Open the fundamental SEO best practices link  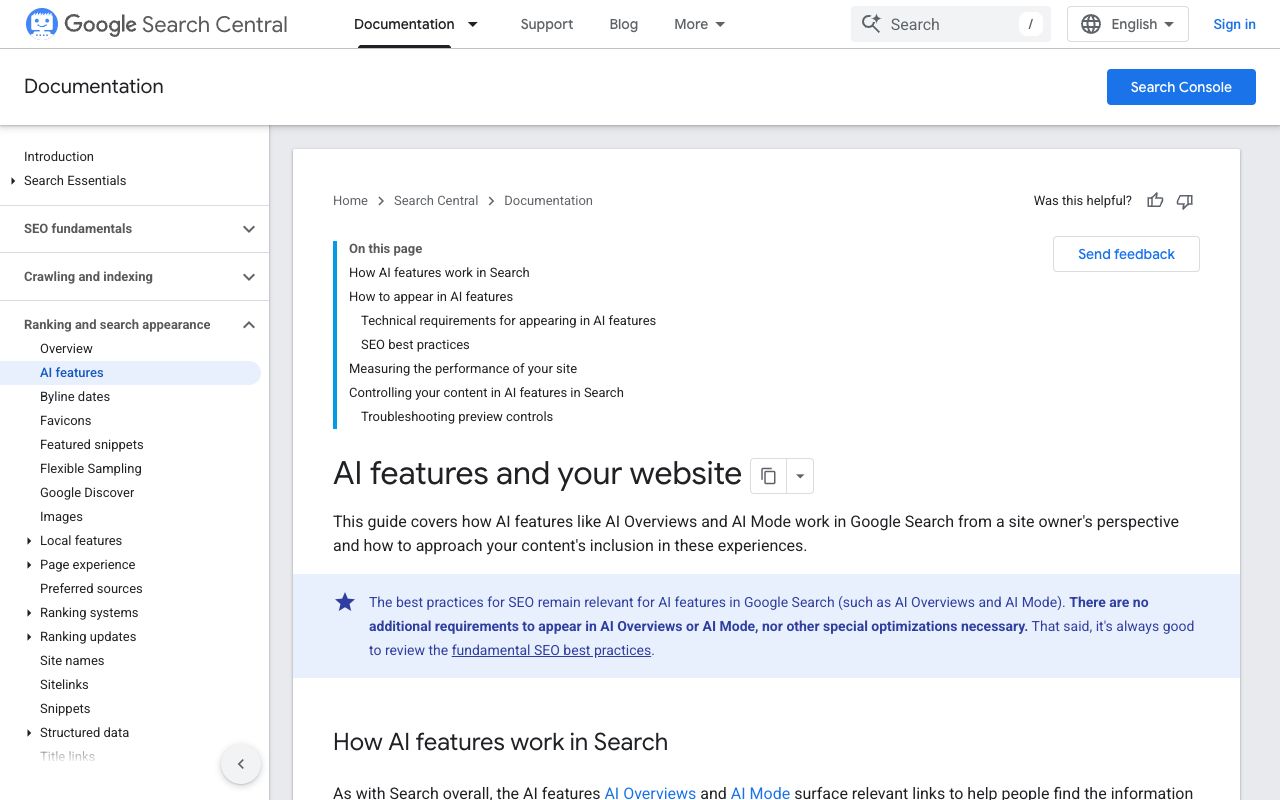(551, 650)
